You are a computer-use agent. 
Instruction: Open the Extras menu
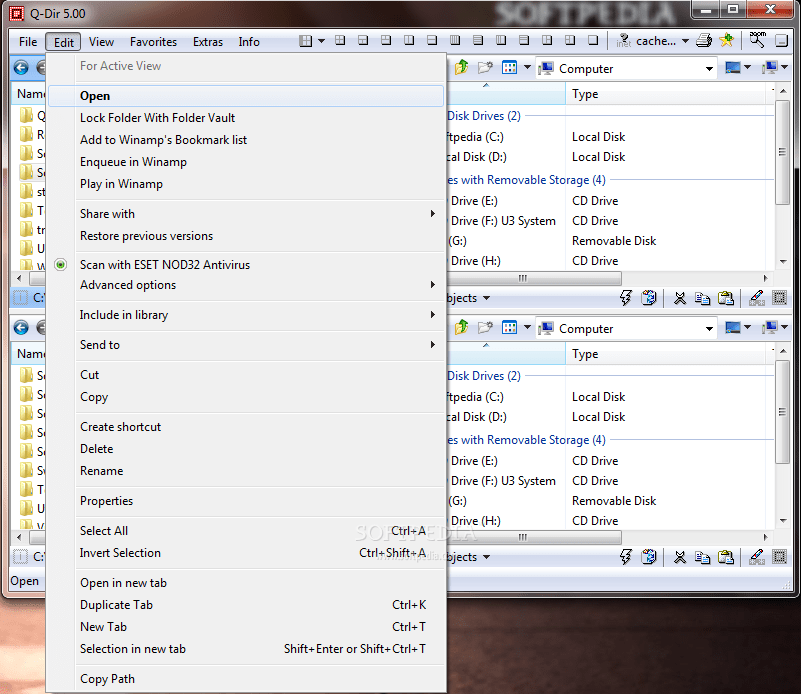tap(207, 42)
